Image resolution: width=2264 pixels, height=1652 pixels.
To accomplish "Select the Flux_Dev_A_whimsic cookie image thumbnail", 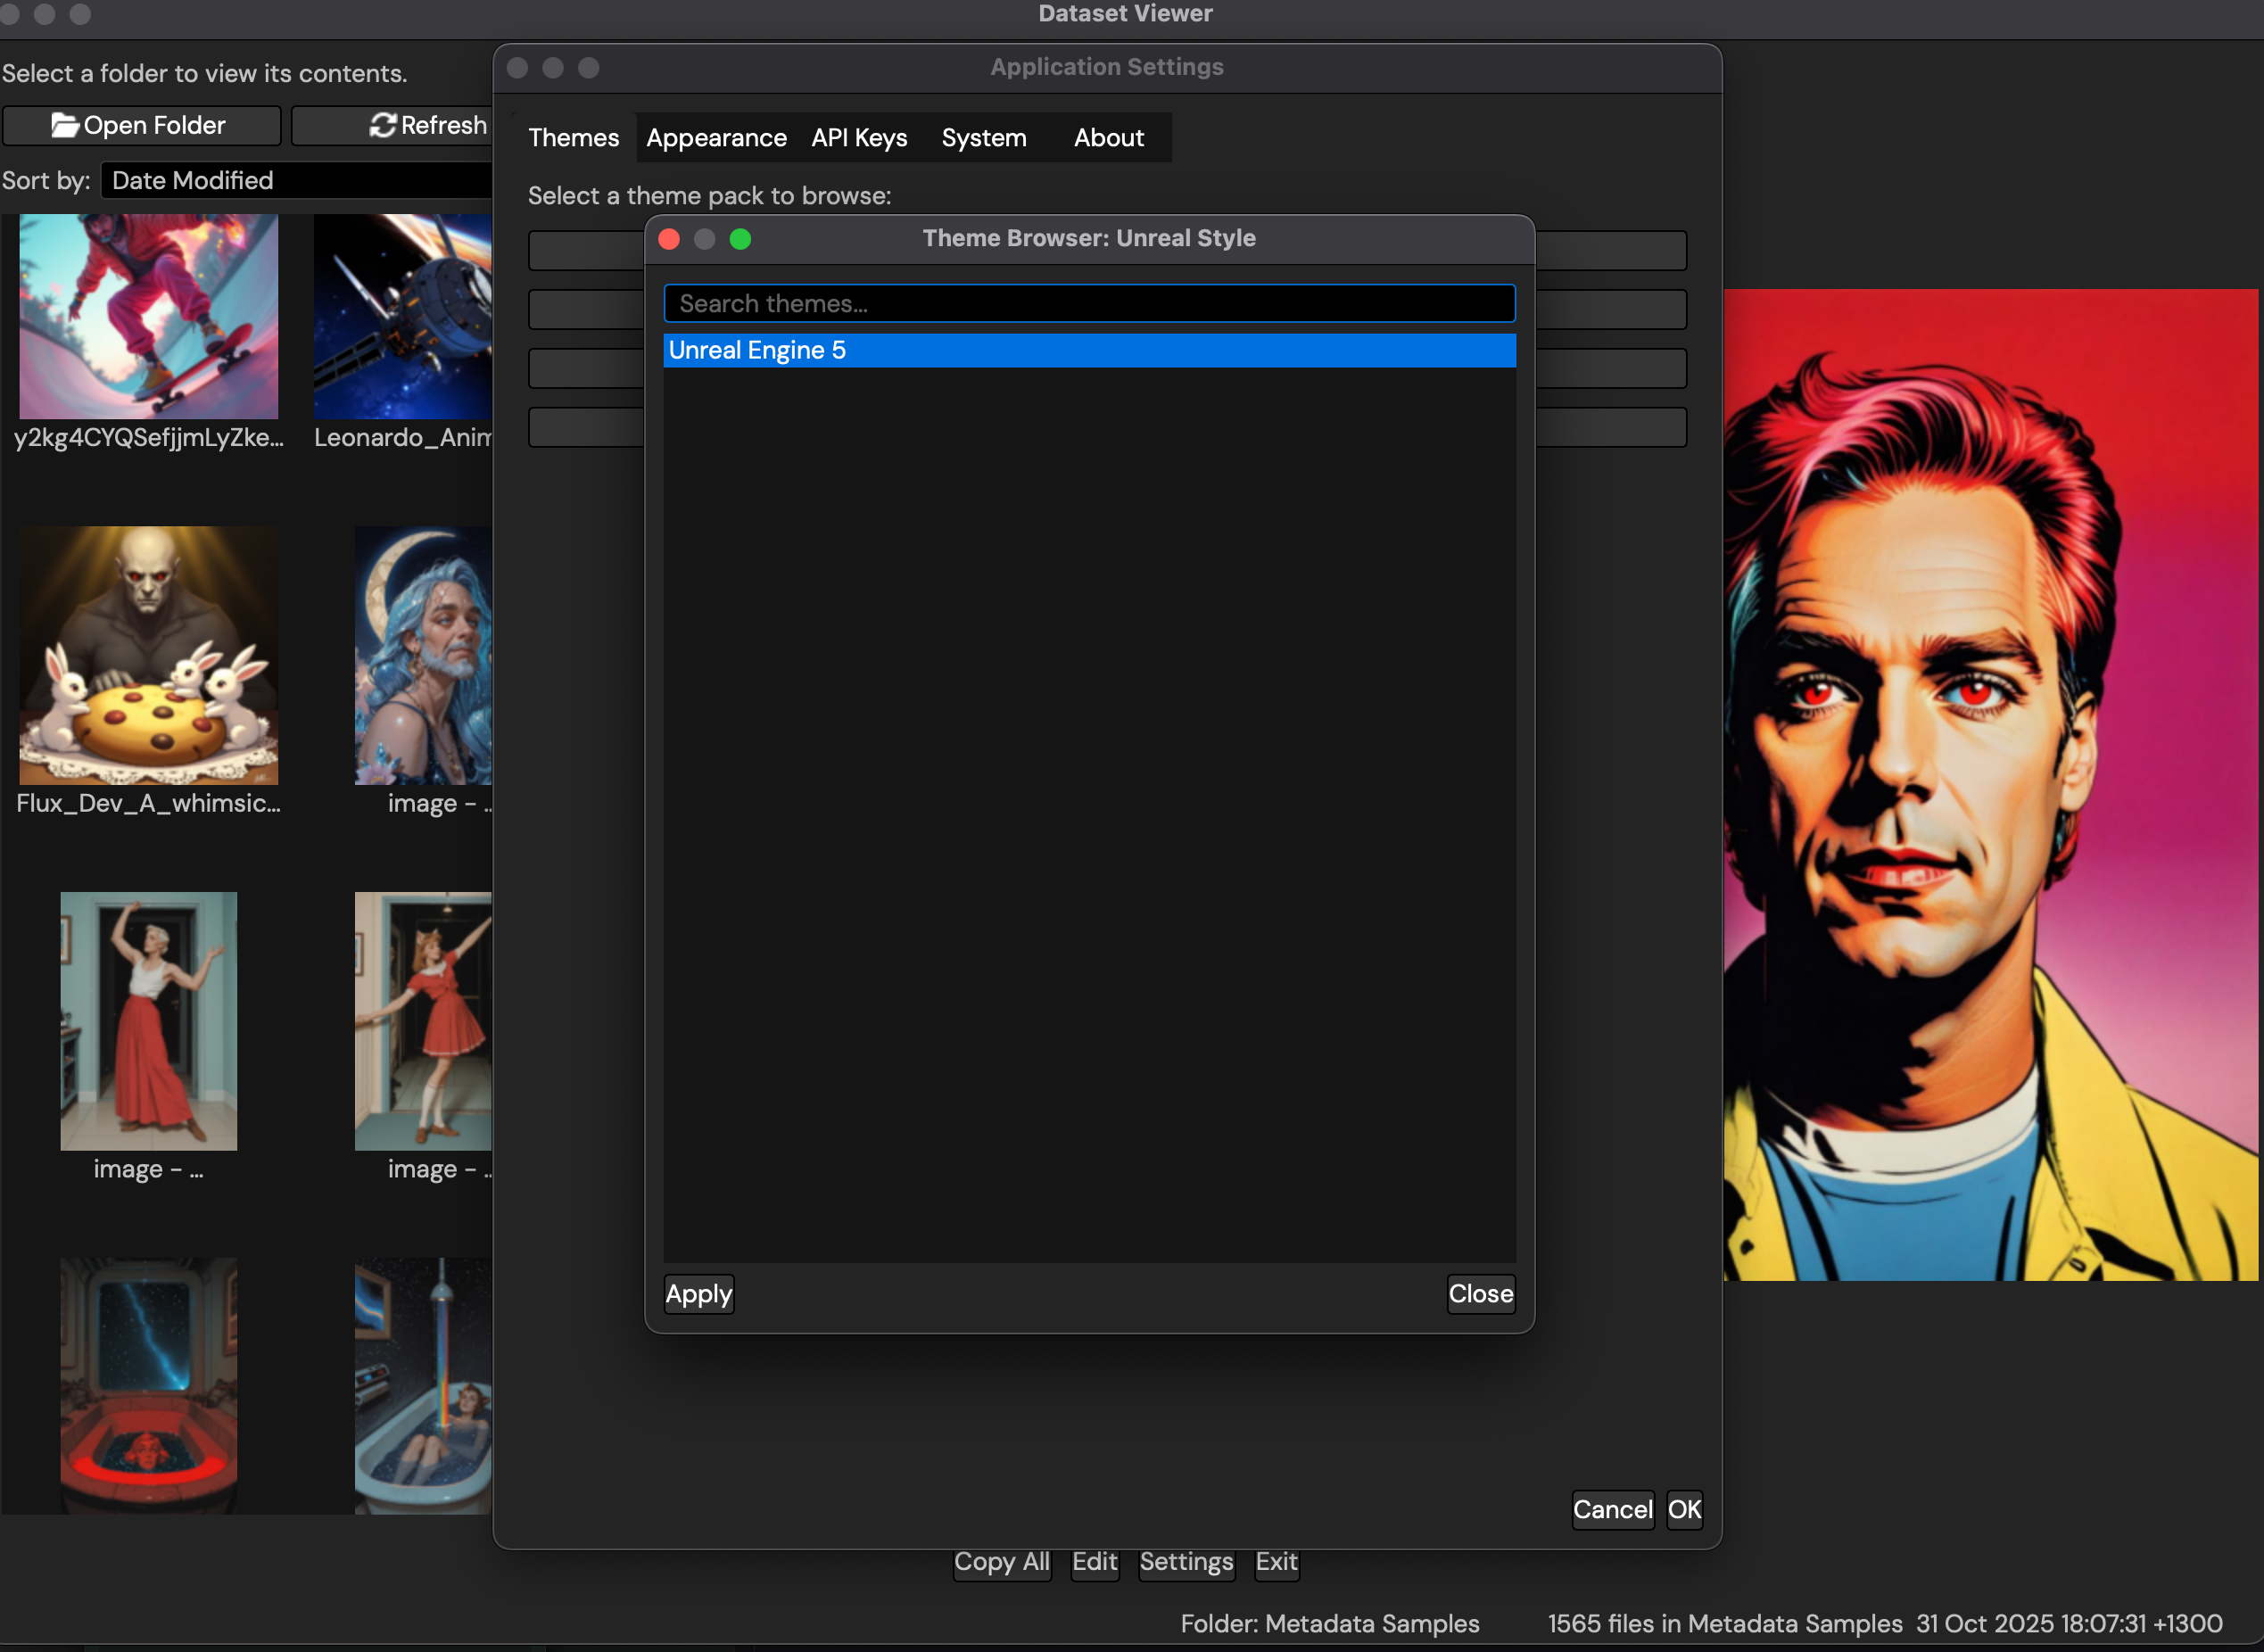I will pyautogui.click(x=147, y=656).
